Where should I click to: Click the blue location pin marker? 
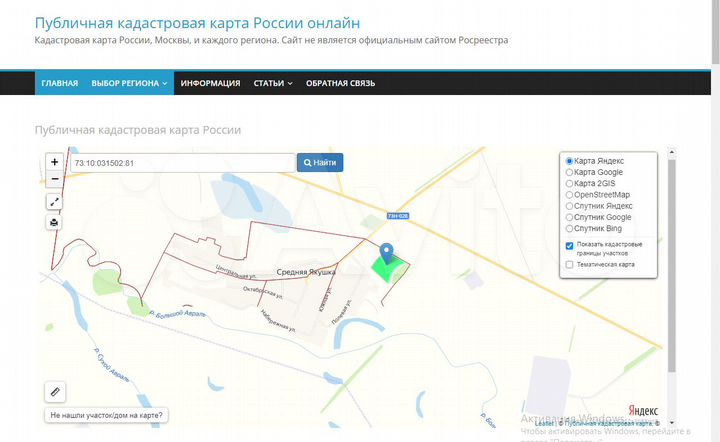coord(387,253)
